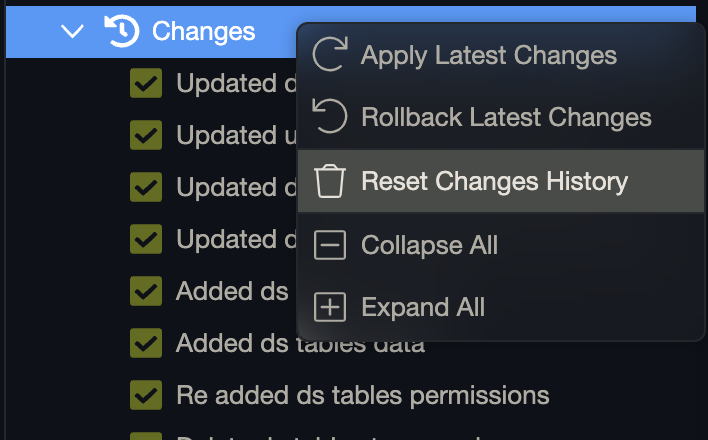Select Re added ds tables permissions entry
The height and width of the screenshot is (440, 708).
point(362,395)
